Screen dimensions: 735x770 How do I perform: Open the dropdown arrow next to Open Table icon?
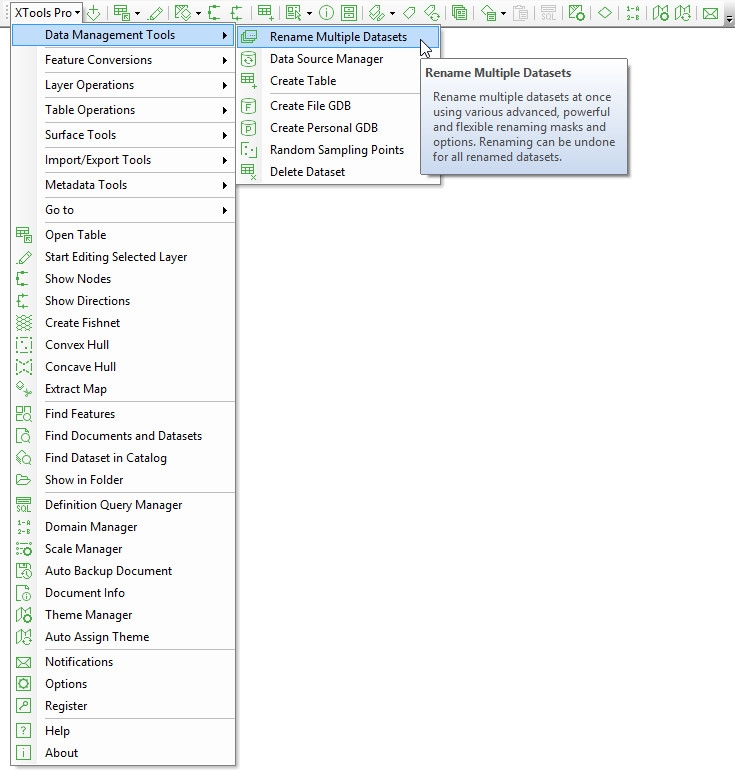tap(137, 14)
